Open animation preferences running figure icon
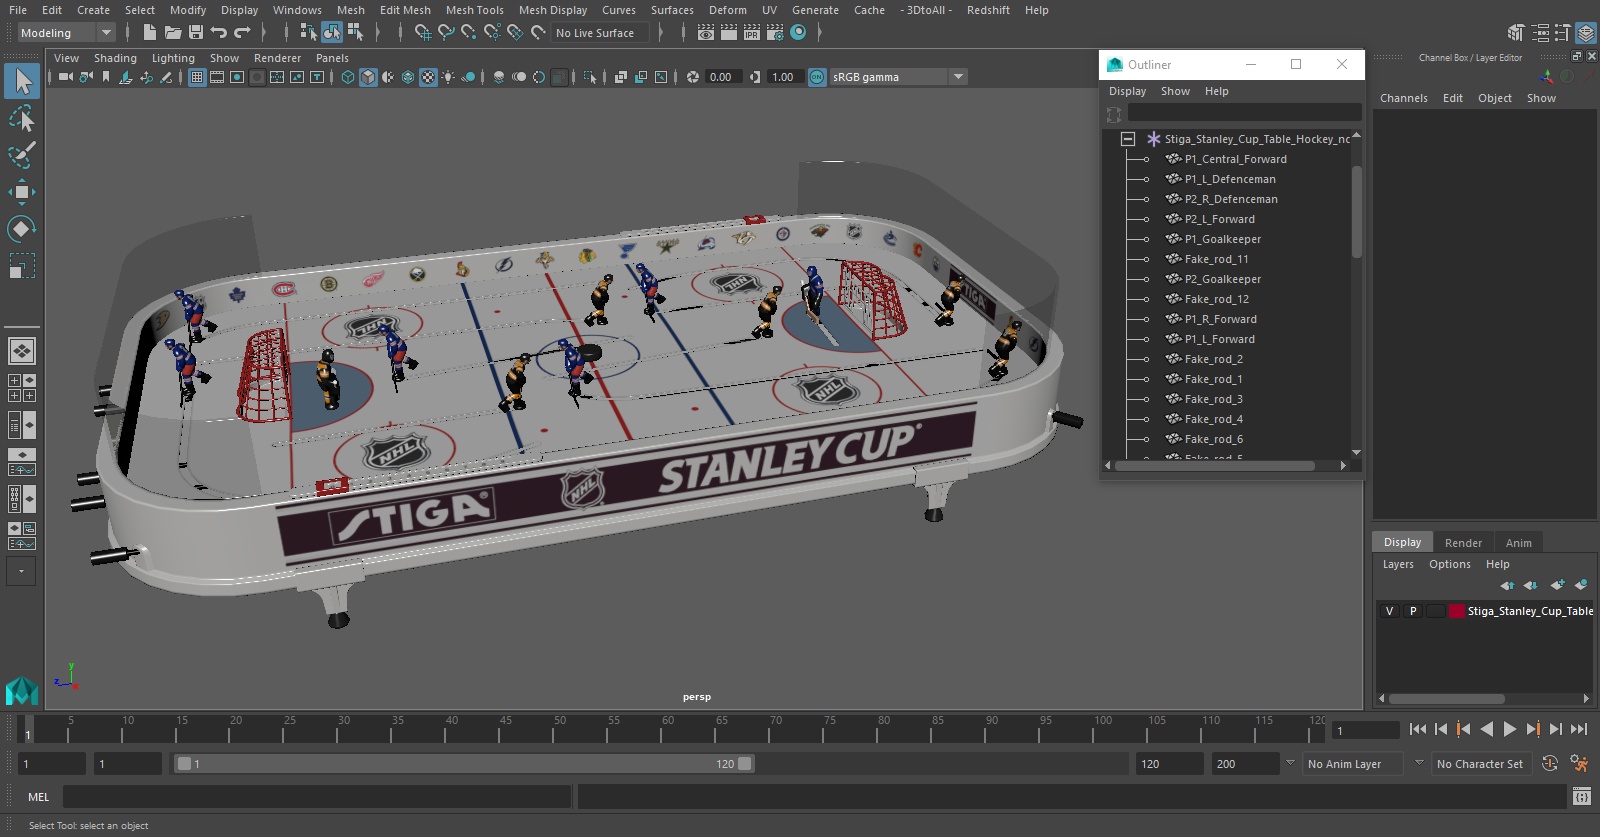The width and height of the screenshot is (1600, 837). (1579, 764)
